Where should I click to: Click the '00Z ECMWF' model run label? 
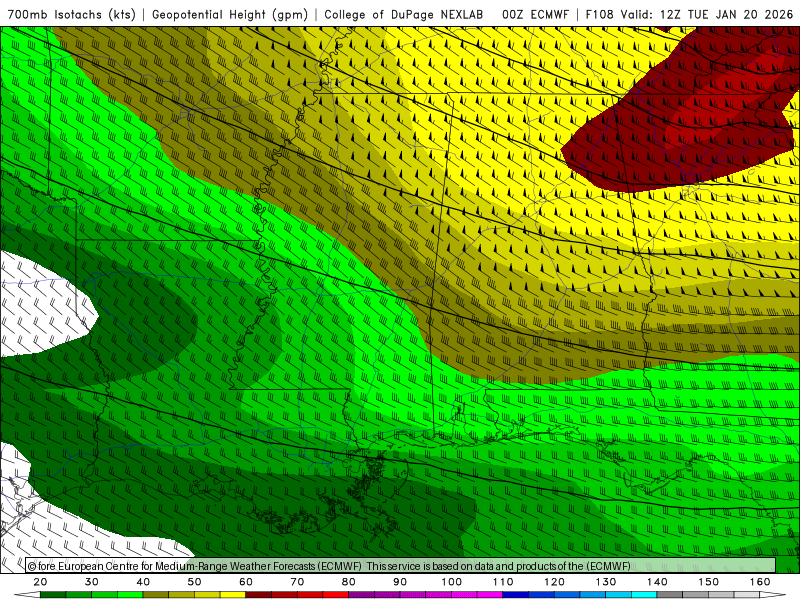(x=535, y=14)
